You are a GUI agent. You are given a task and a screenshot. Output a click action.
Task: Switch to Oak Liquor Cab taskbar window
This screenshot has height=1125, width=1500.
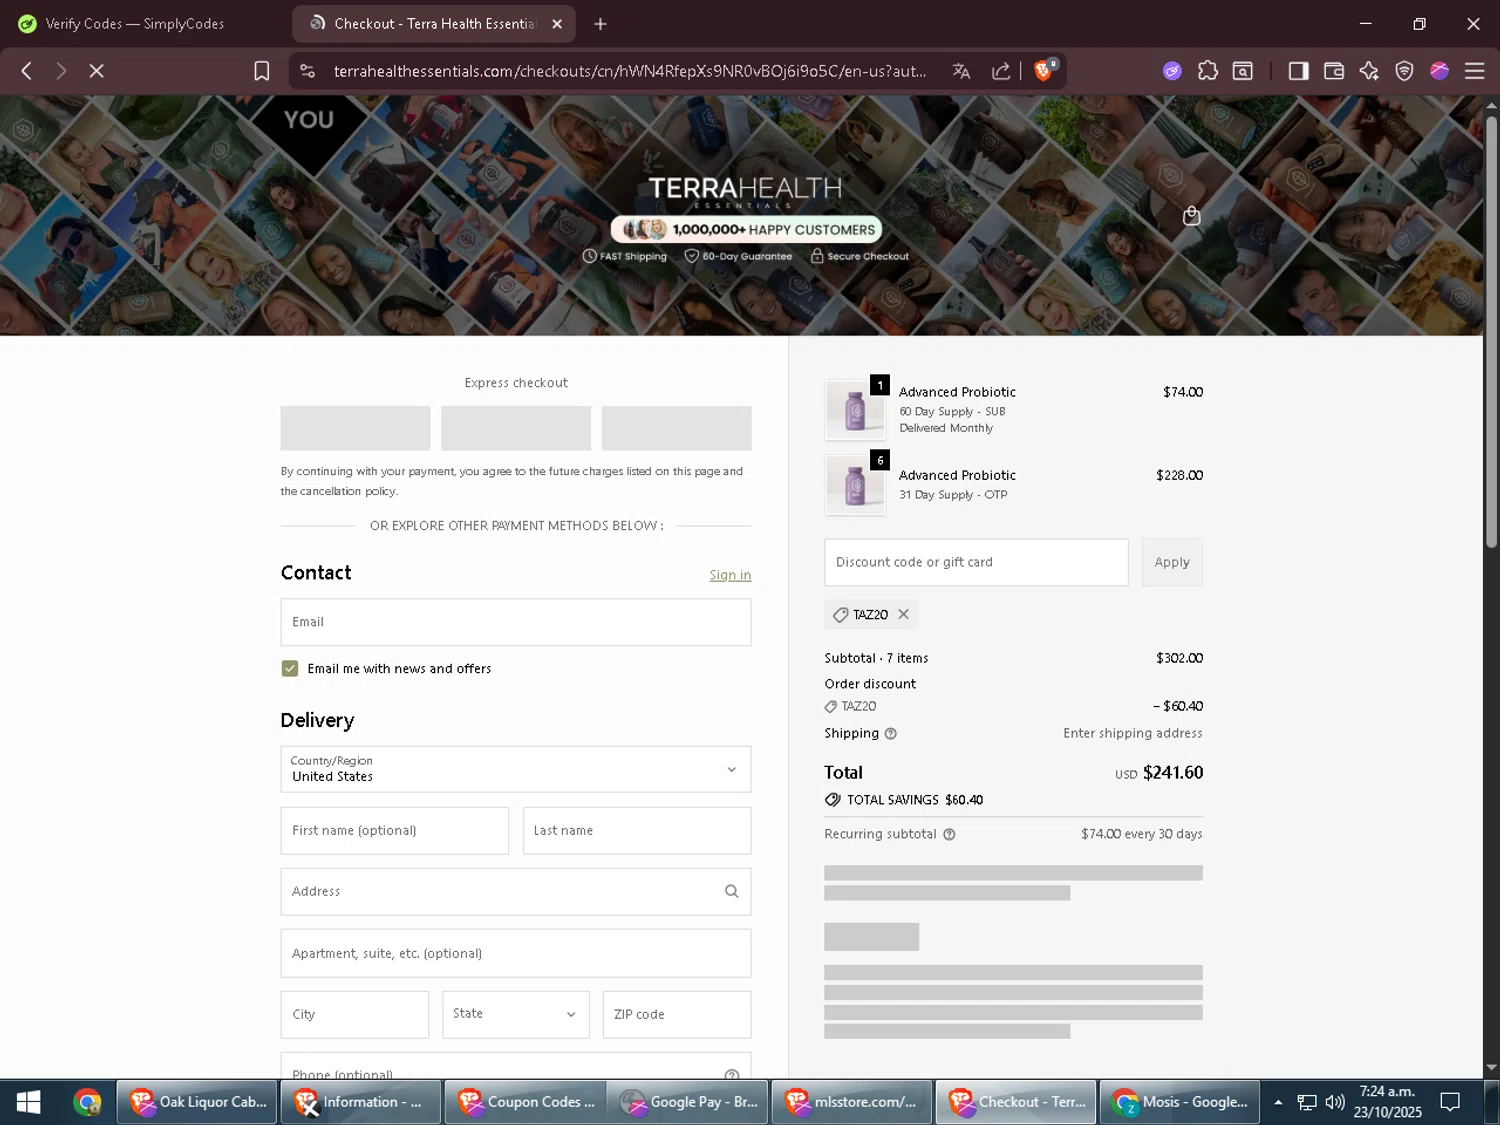(x=197, y=1102)
